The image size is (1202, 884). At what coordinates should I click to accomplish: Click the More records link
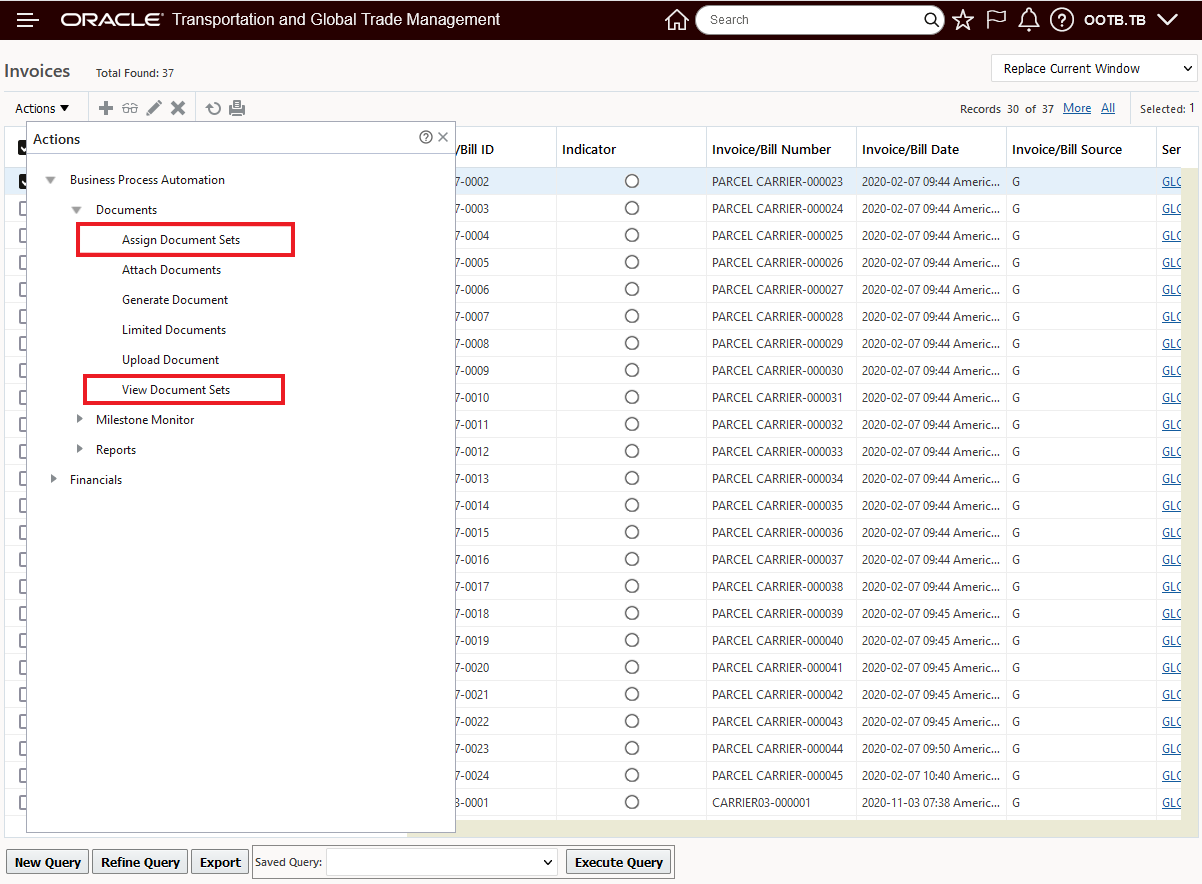(1076, 107)
